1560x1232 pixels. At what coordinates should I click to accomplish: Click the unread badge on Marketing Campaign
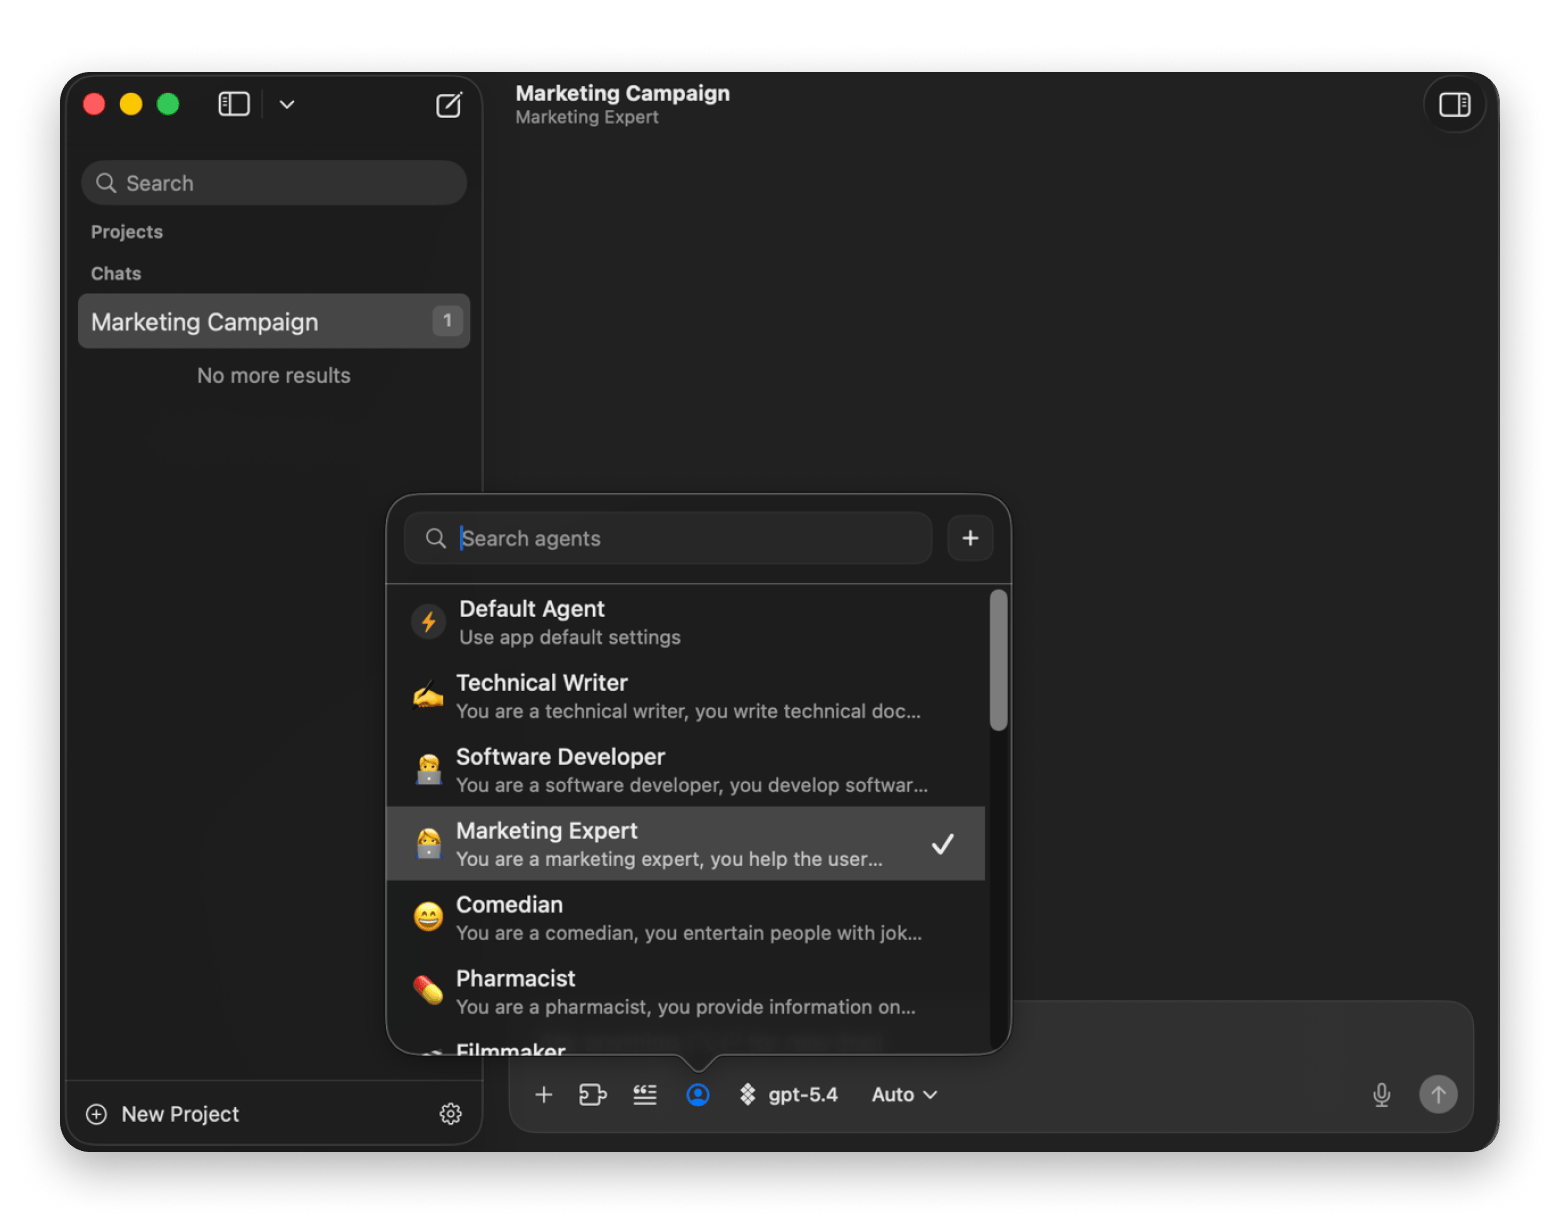[x=447, y=321]
